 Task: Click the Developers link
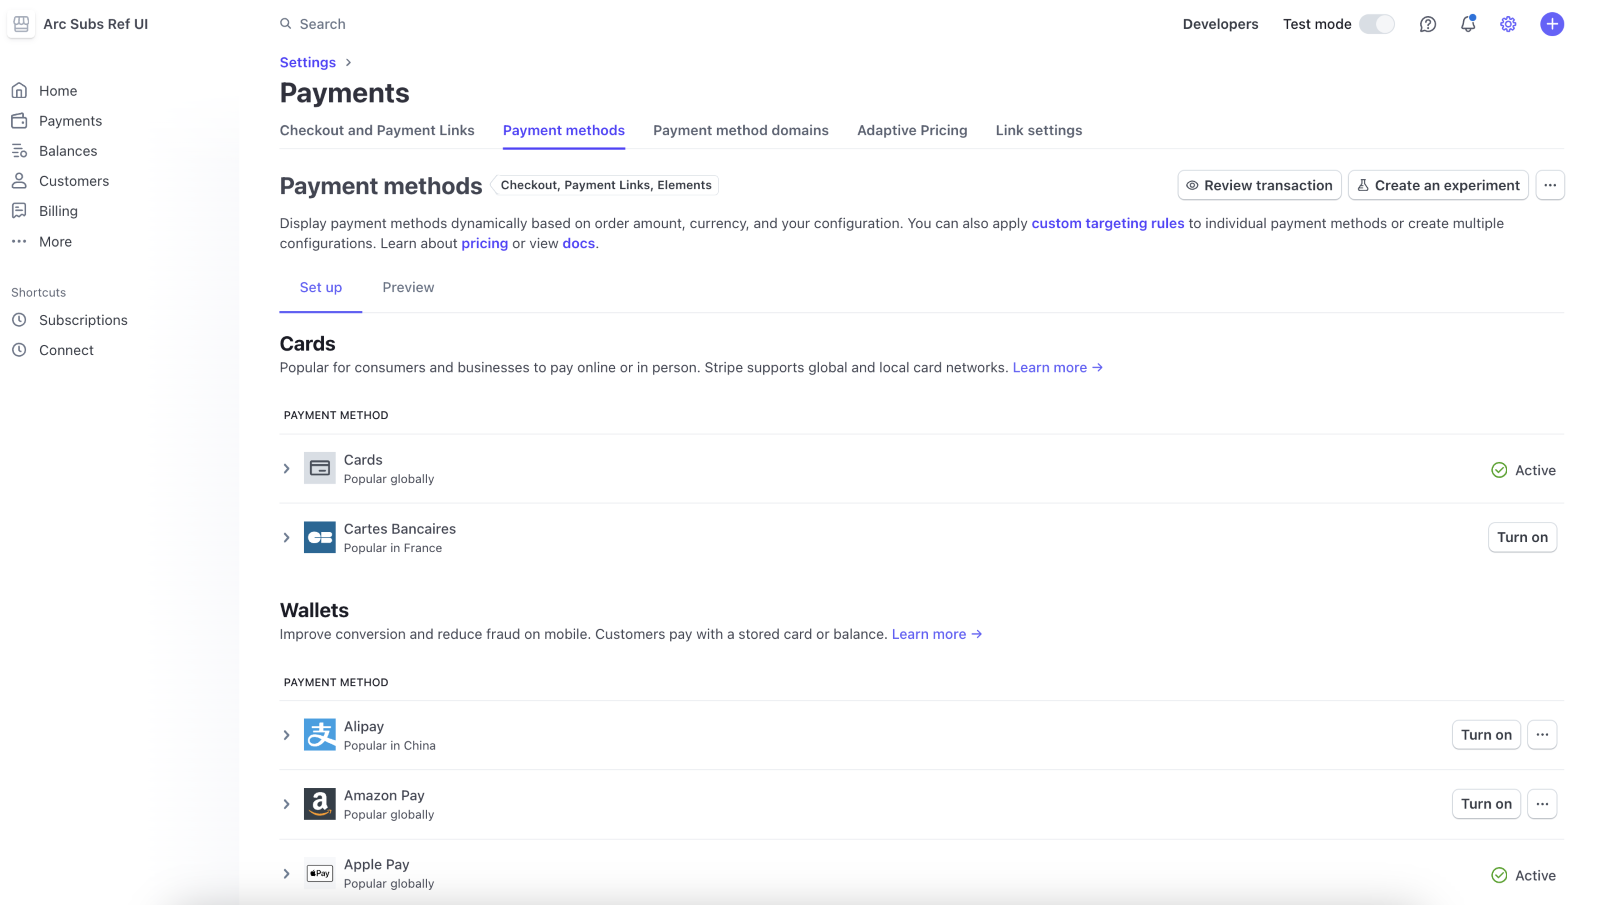click(1220, 24)
